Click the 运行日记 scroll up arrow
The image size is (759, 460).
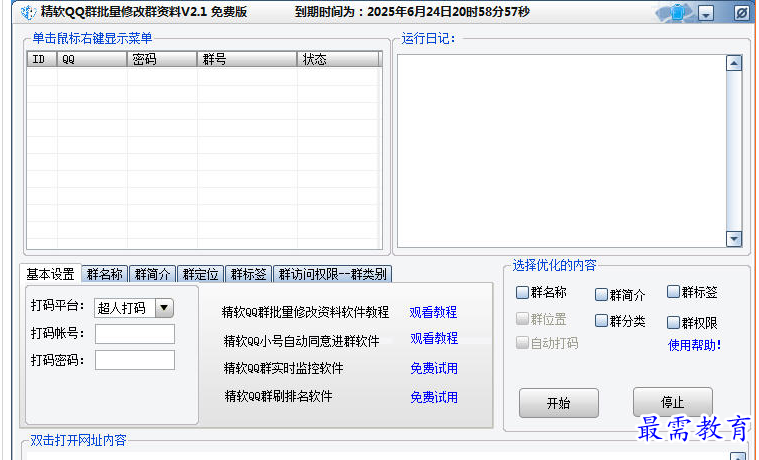point(734,63)
